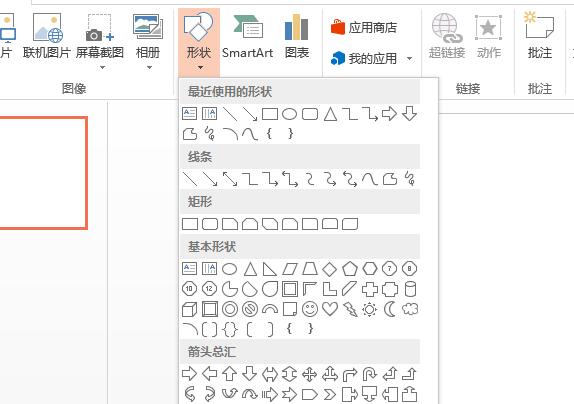Select the up arrow in 箭头总汇
574x404 pixels.
[x=230, y=374]
